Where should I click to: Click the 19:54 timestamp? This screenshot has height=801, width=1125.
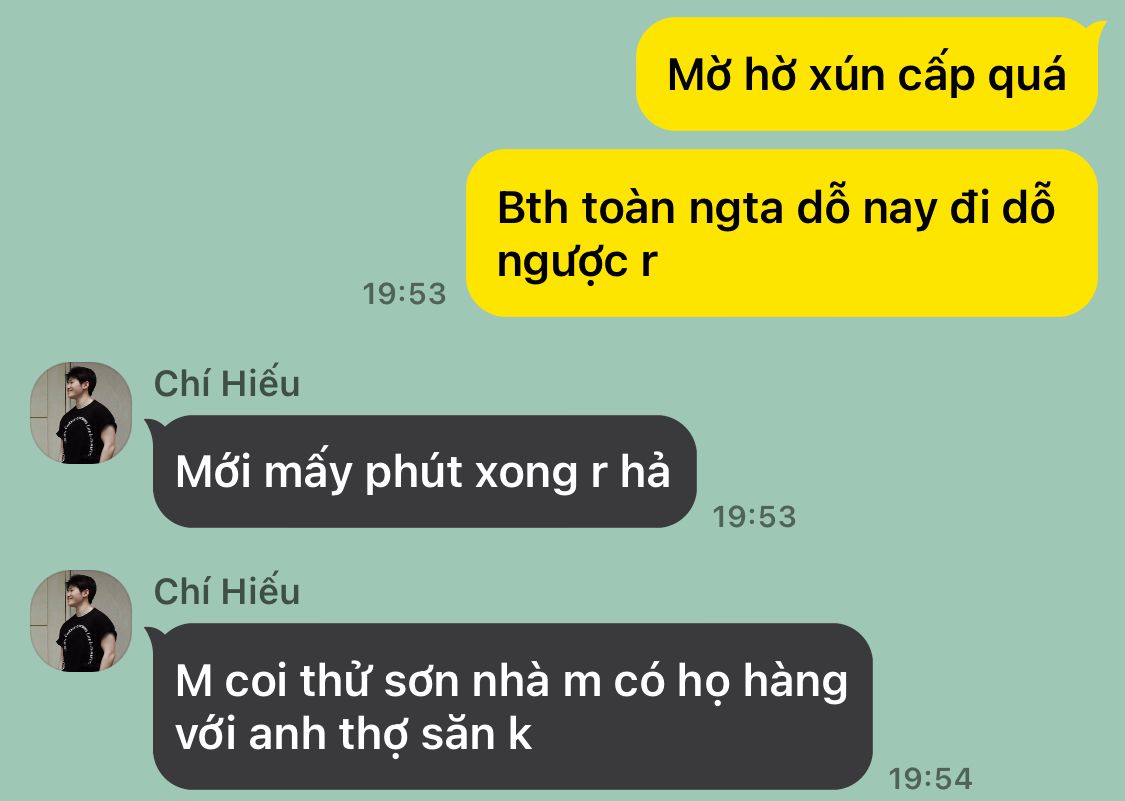coord(931,779)
